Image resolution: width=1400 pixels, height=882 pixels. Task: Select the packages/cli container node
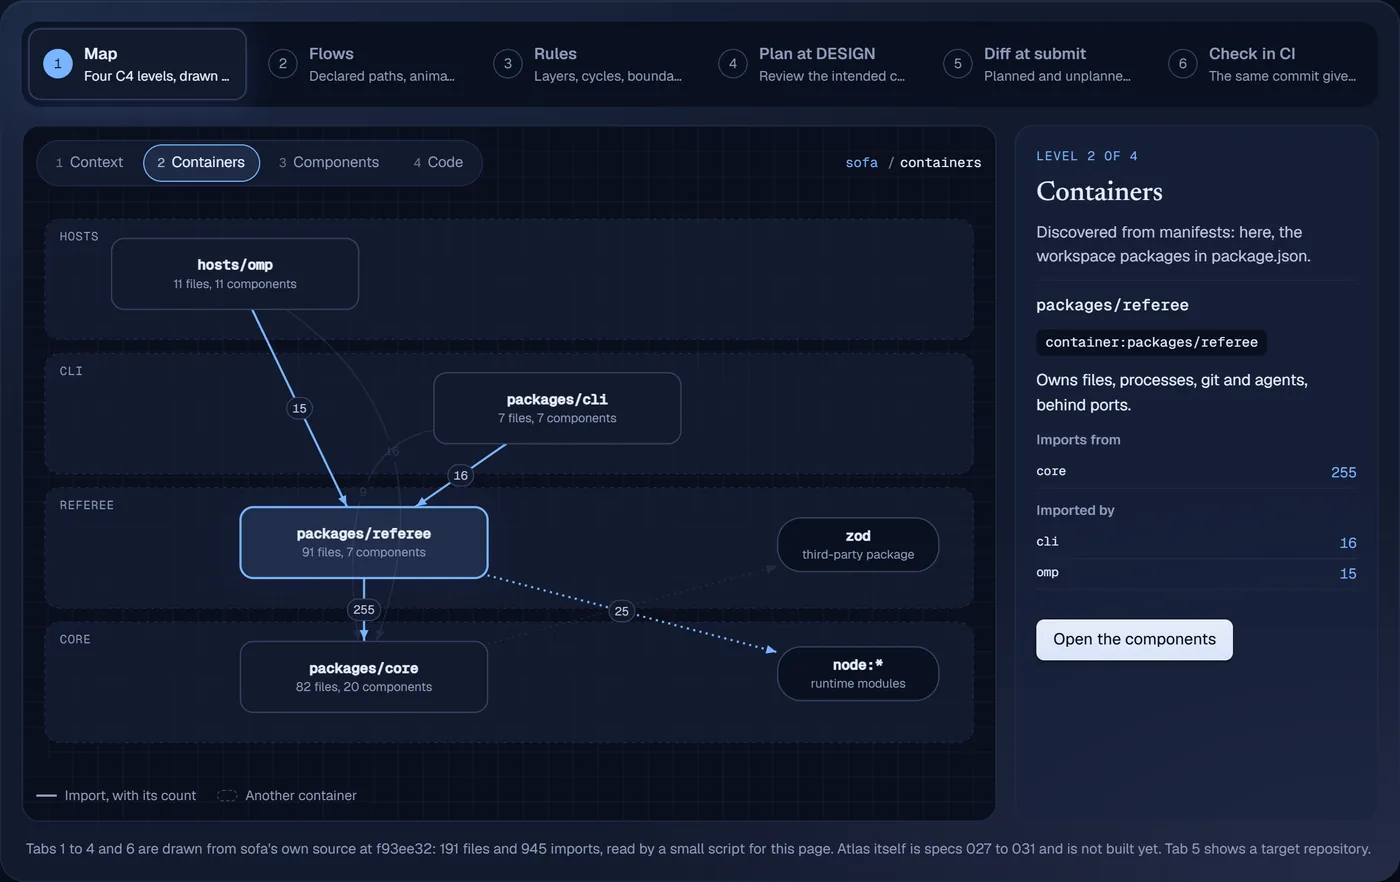[x=557, y=408]
